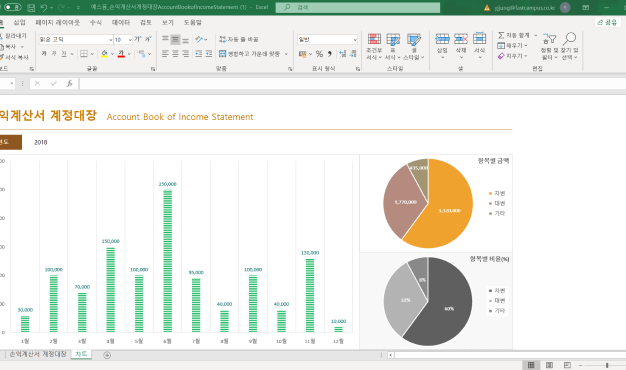Click the ribbon display options icon

[x=586, y=7]
